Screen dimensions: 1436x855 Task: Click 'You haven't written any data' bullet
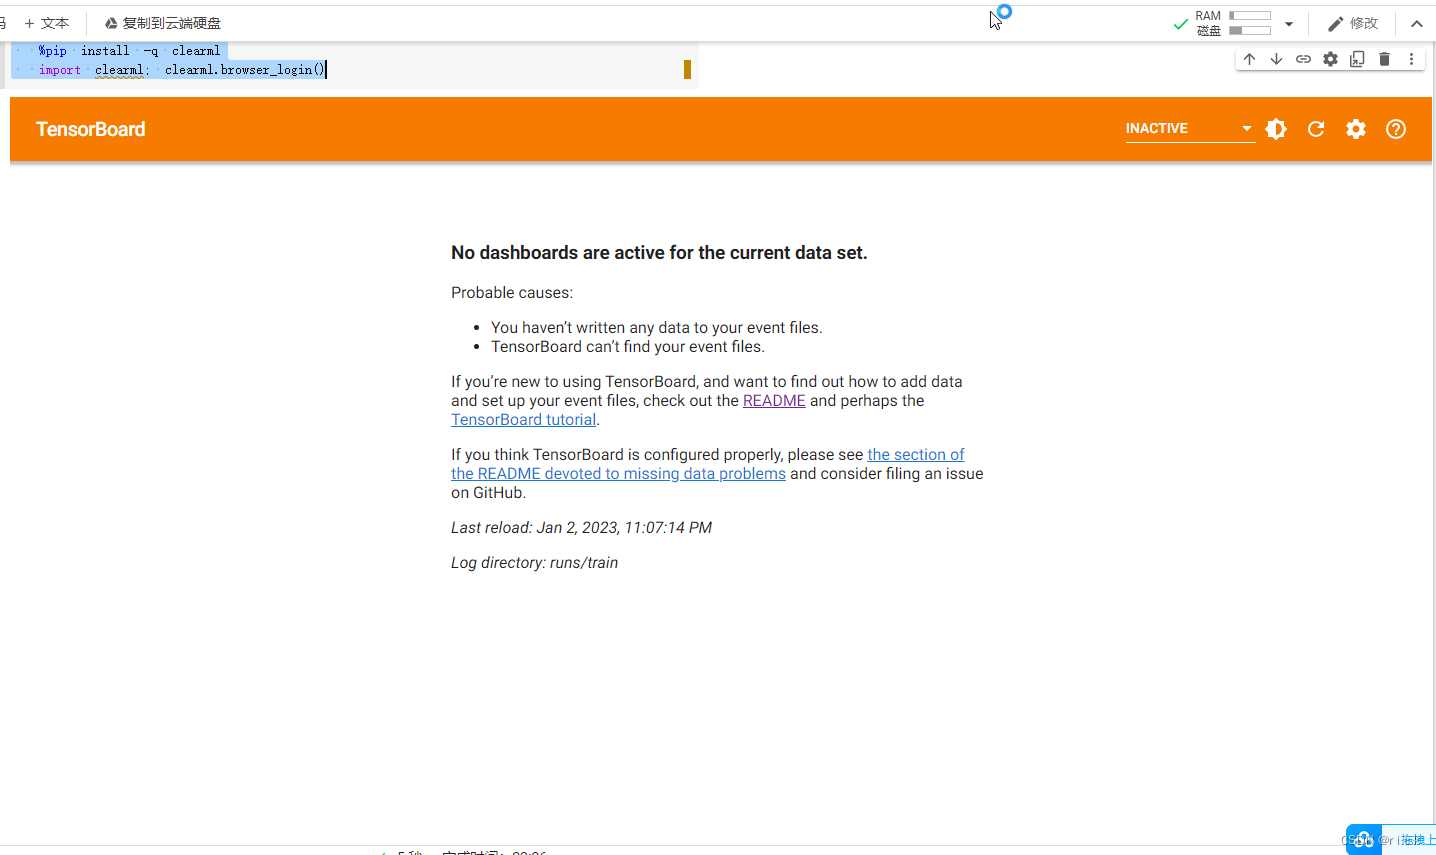pos(656,328)
